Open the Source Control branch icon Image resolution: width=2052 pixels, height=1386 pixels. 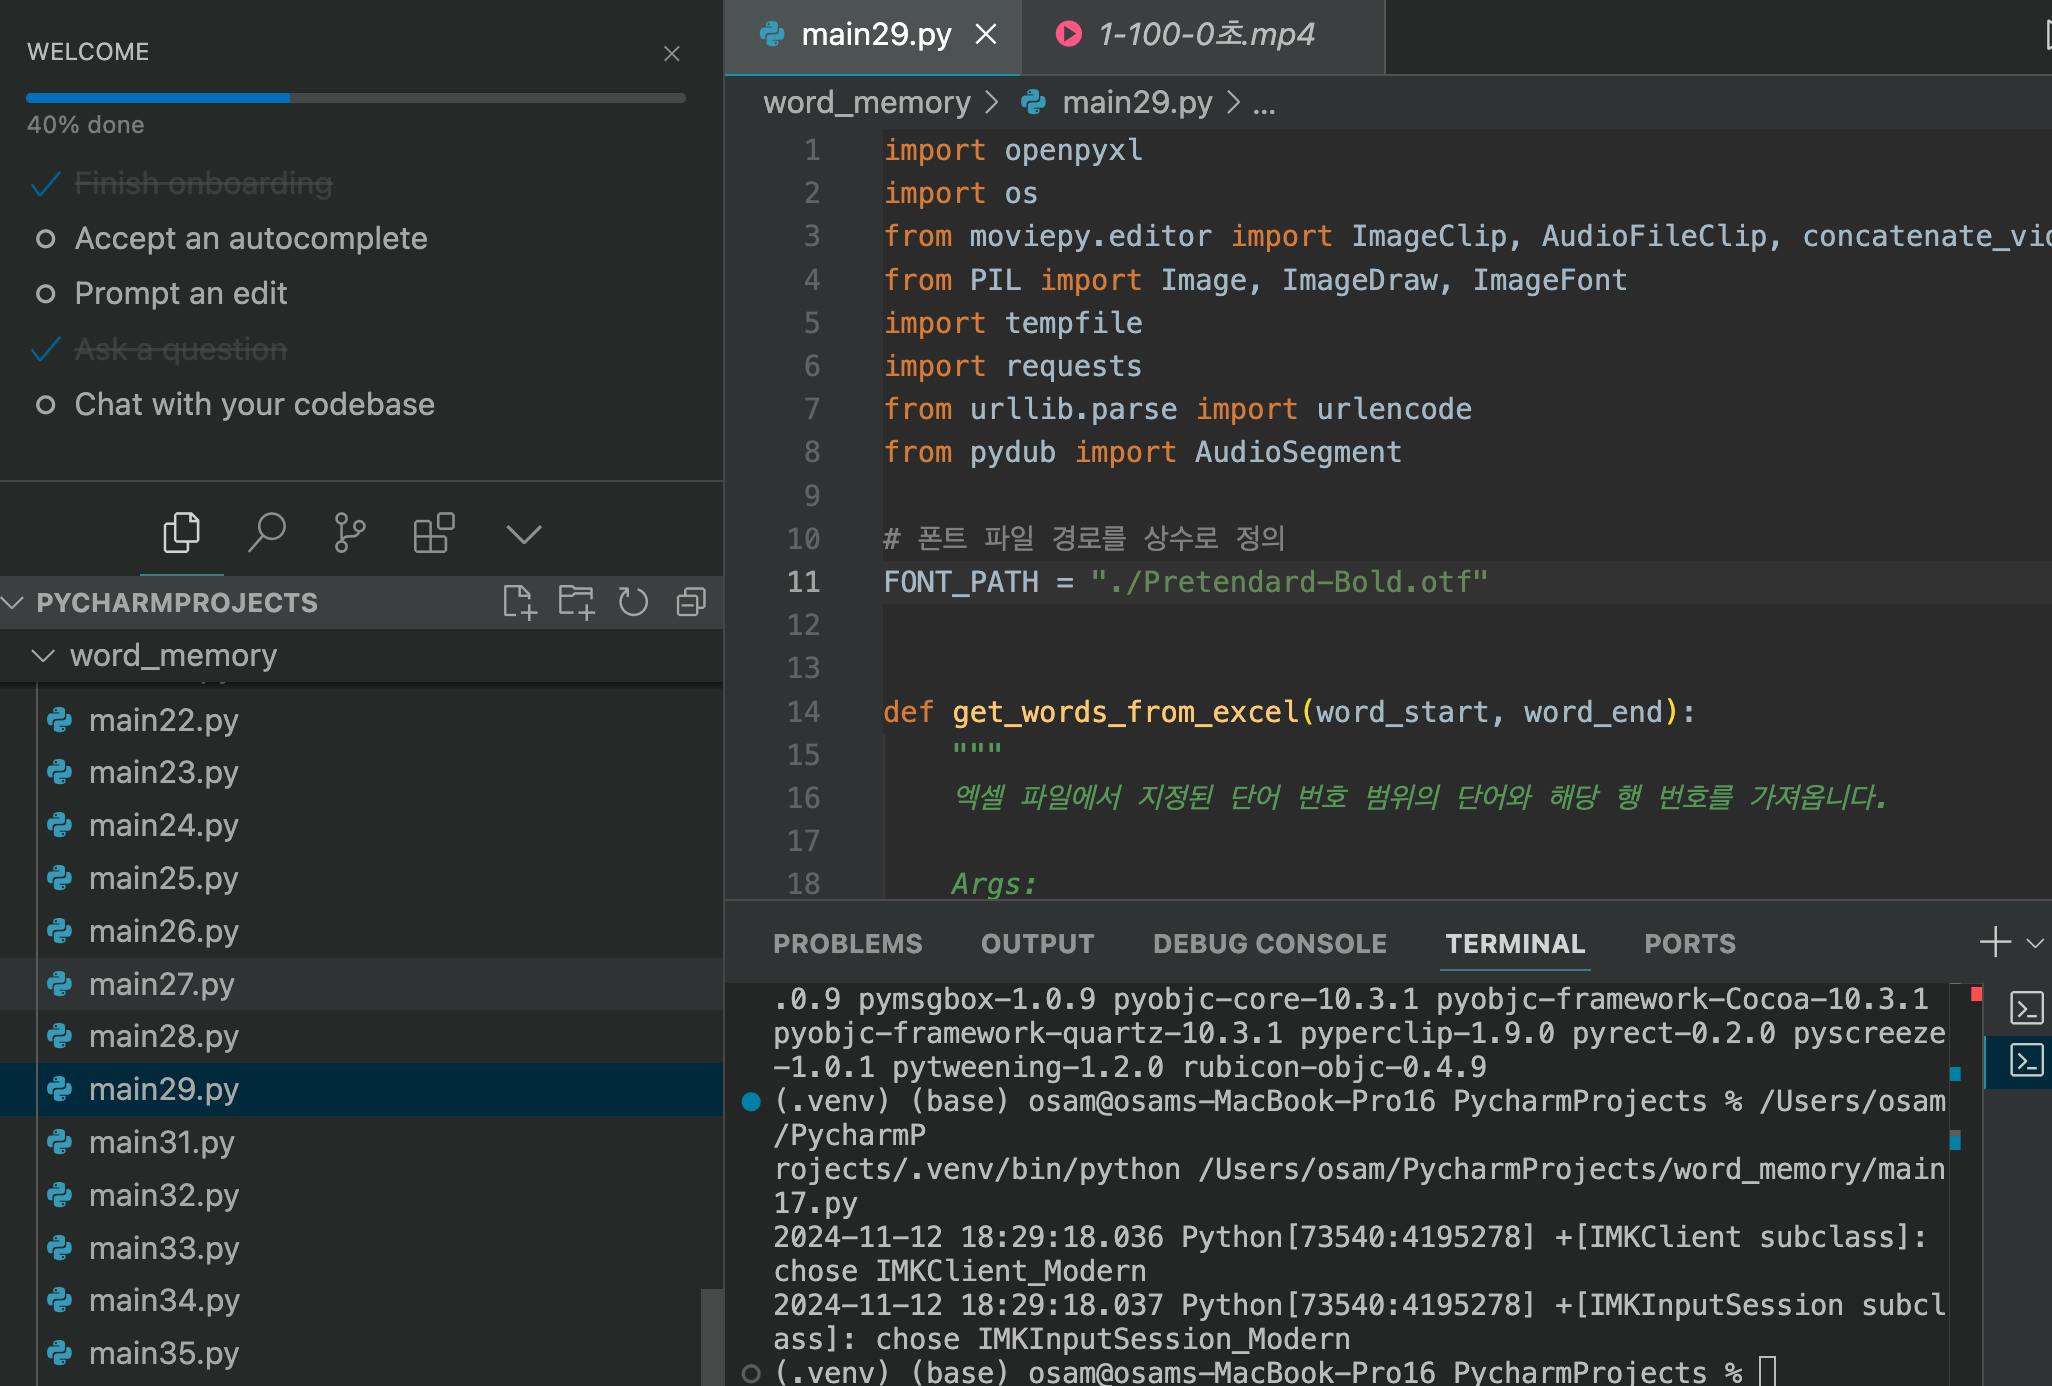(349, 533)
